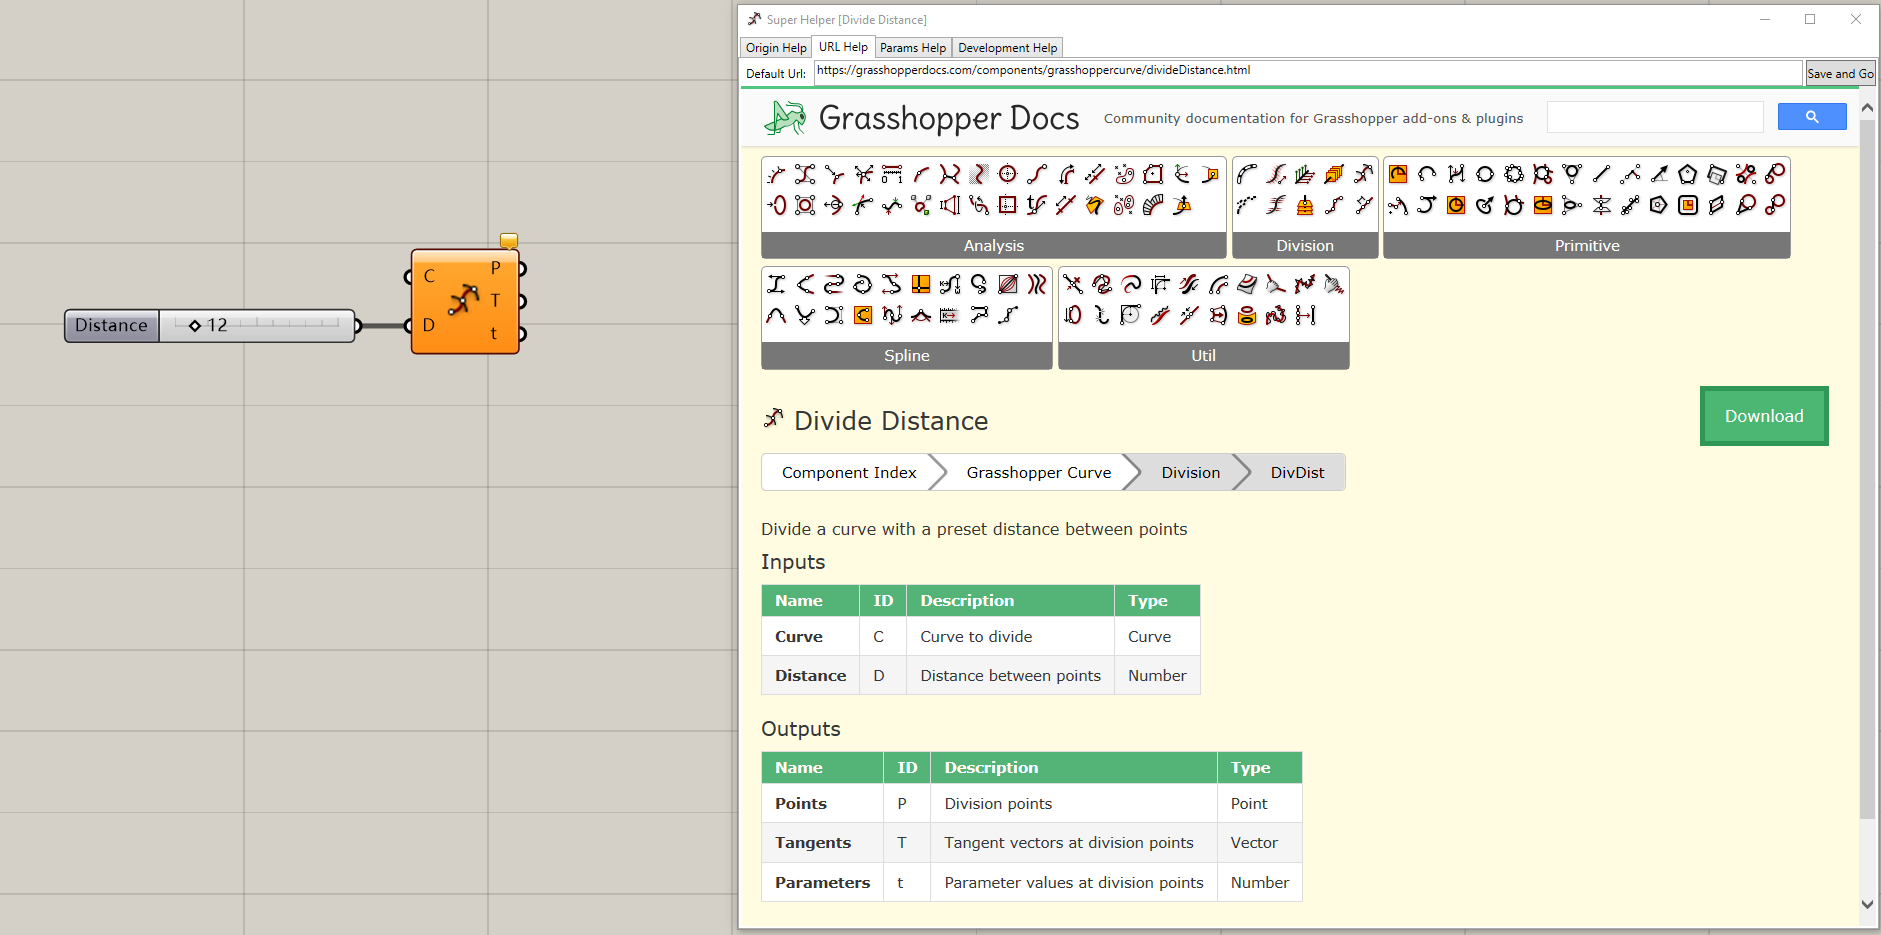Click the Save and Go button

(x=1840, y=73)
